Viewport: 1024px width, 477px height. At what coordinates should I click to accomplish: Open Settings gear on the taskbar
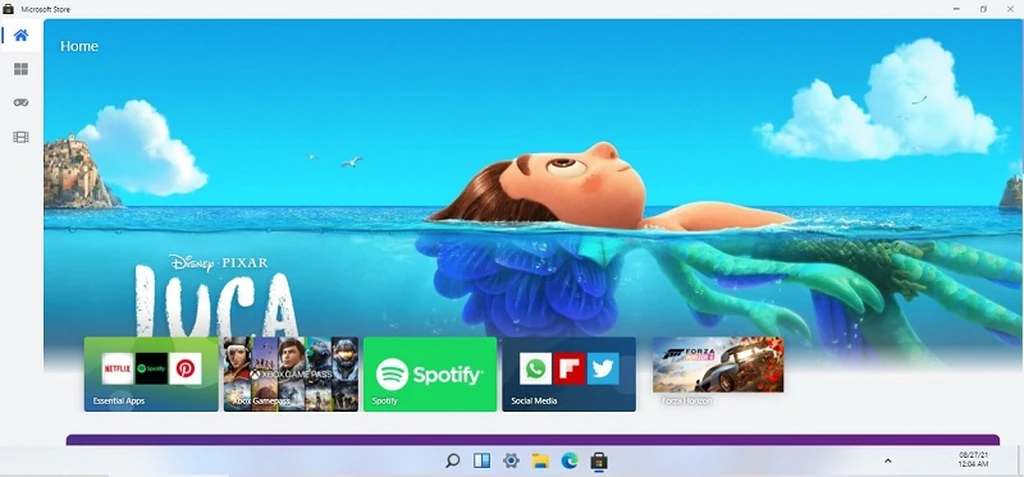point(511,461)
